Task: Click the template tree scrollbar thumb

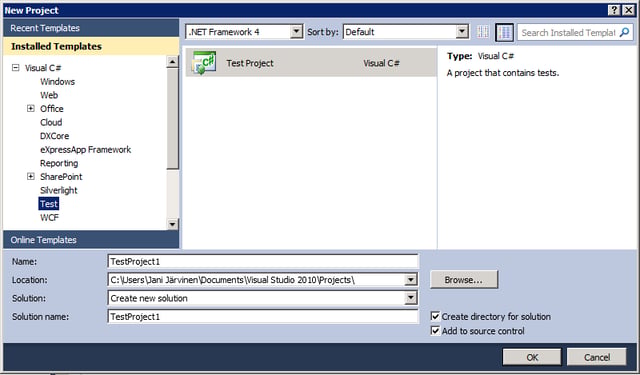Action: click(172, 119)
